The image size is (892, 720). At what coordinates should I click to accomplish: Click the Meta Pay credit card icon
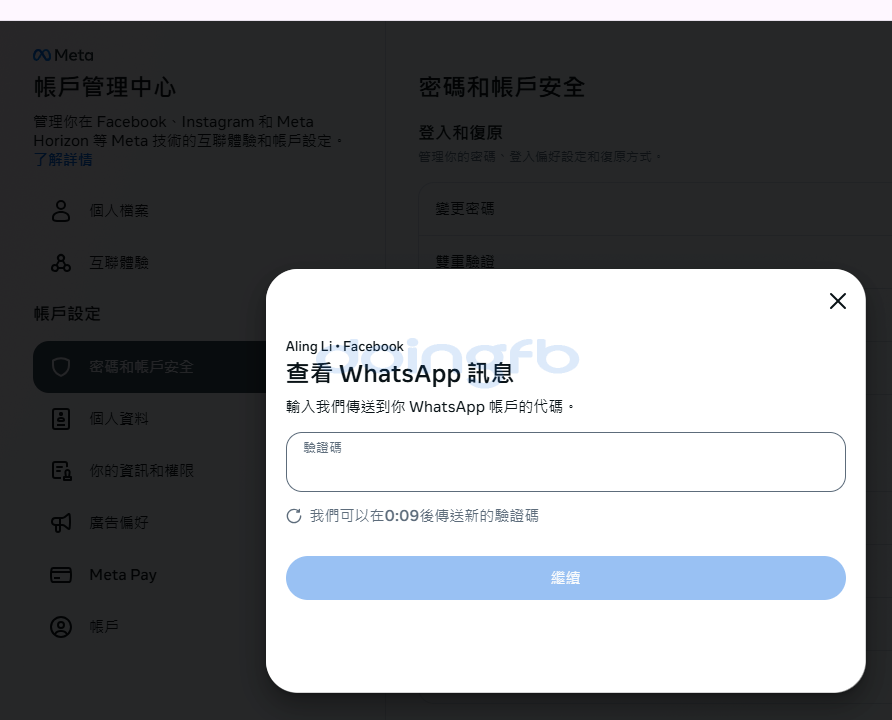(61, 575)
